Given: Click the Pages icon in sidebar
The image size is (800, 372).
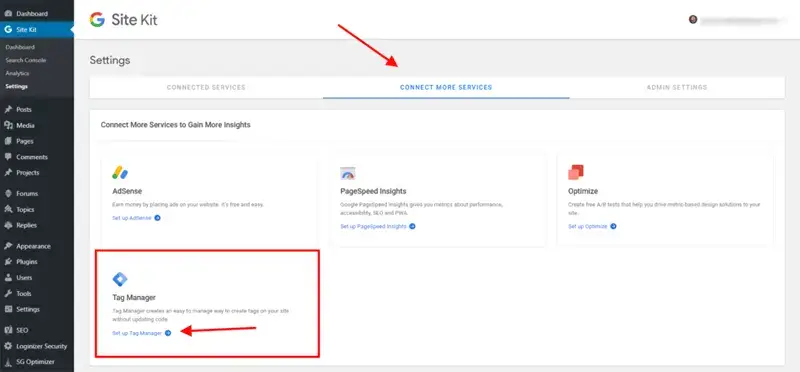Looking at the screenshot, I should pyautogui.click(x=8, y=141).
